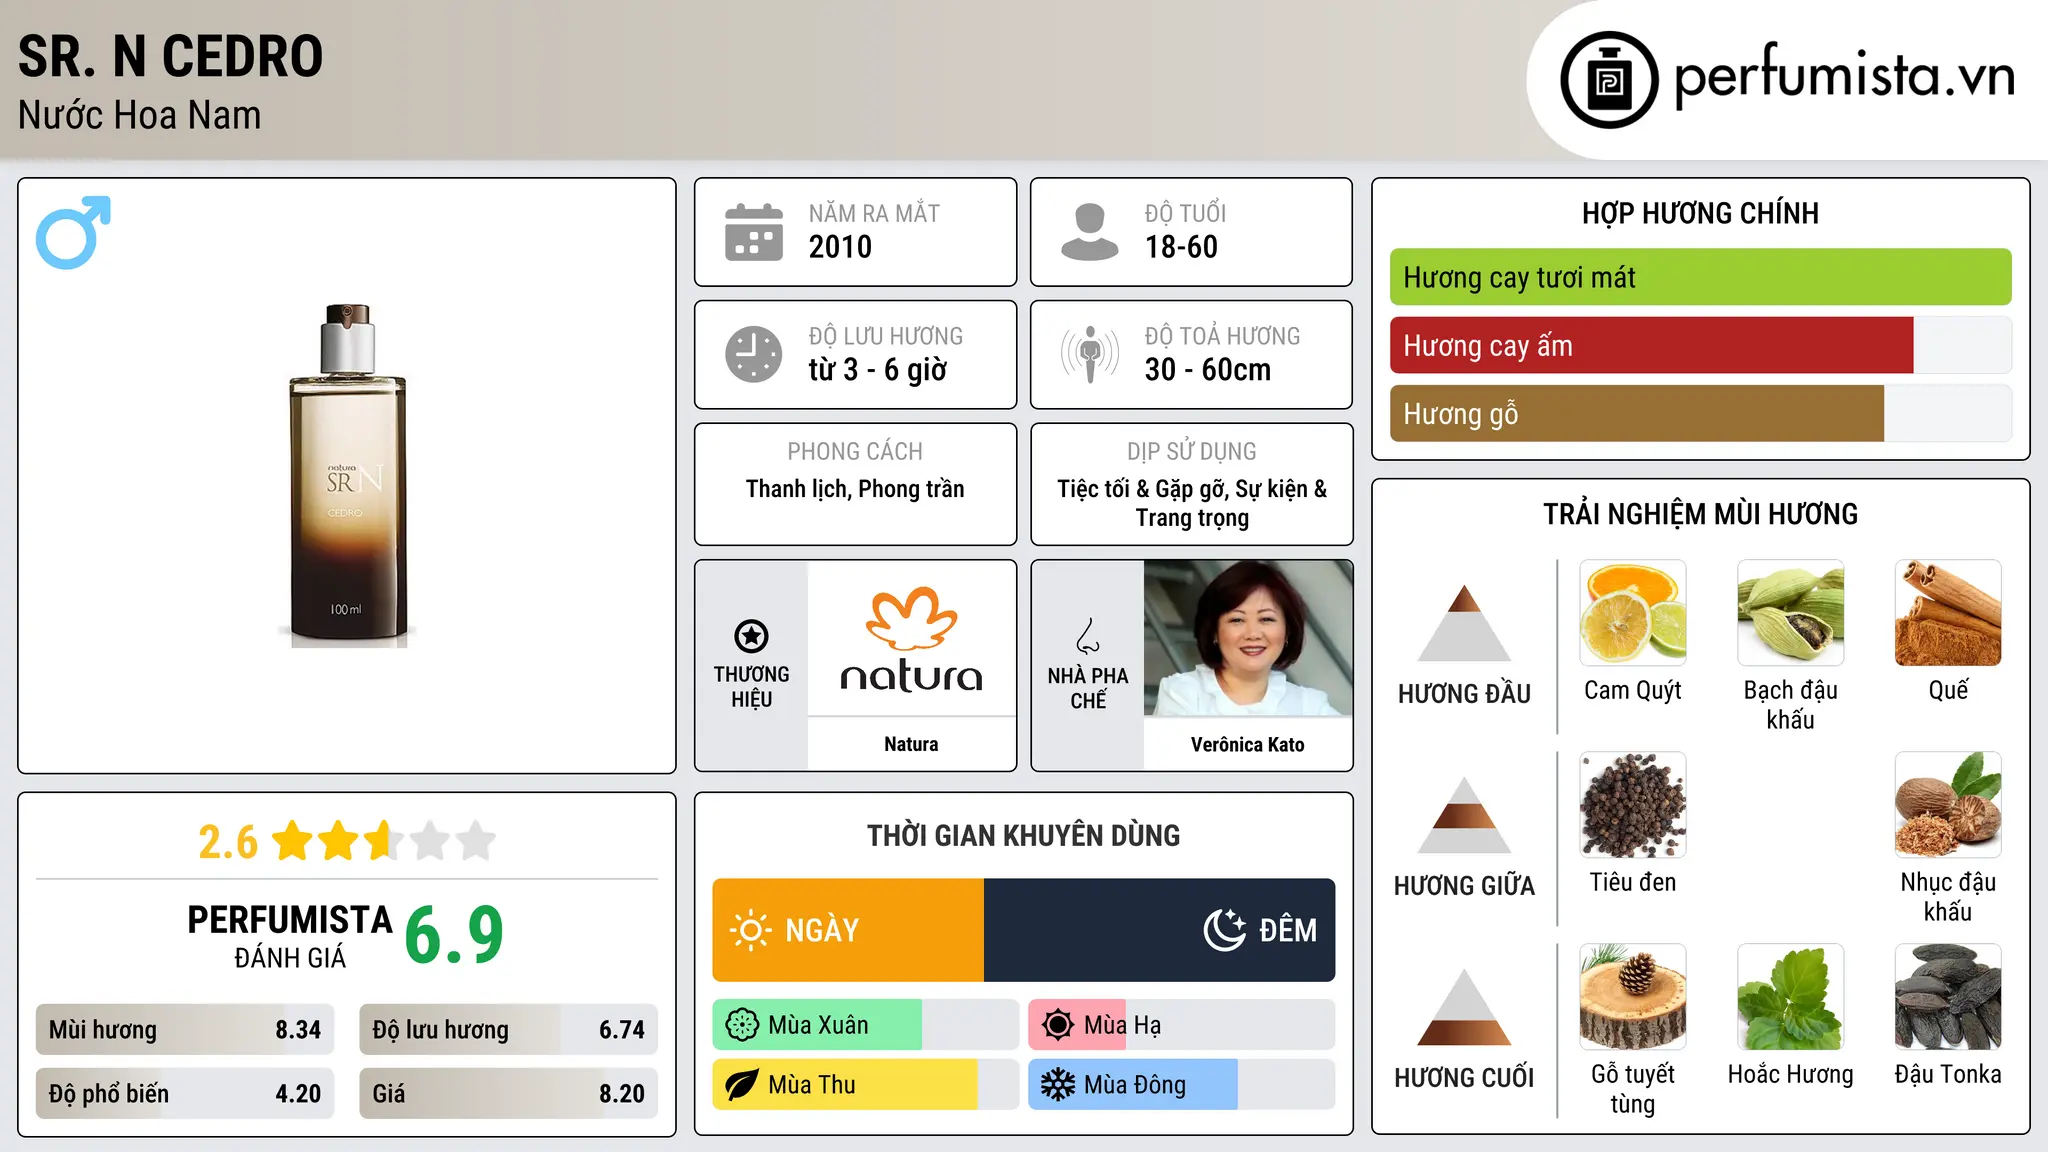Viewport: 2048px width, 1152px height.
Task: Open the Tiêu đen black pepper image
Action: [x=1633, y=805]
